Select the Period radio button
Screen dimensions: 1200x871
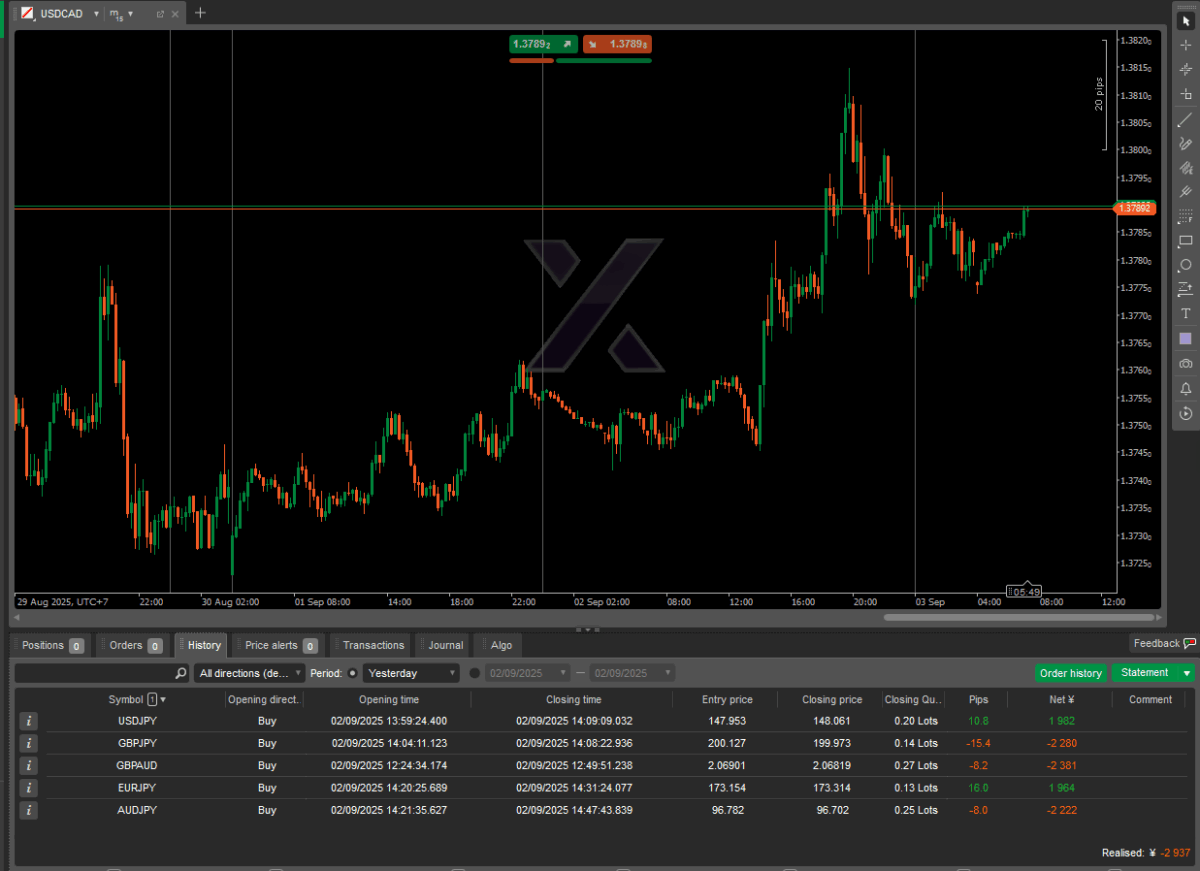tap(352, 674)
